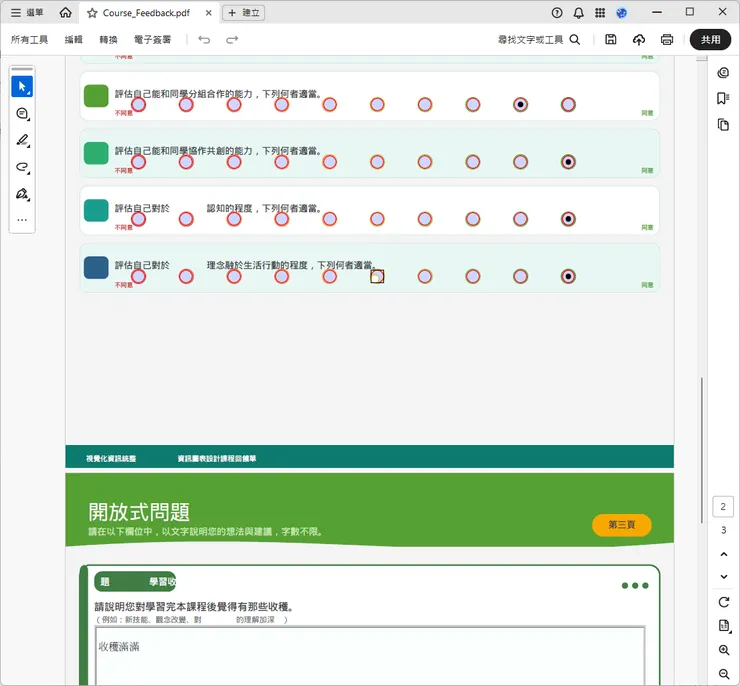Zoom in with magnifier plus icon
The height and width of the screenshot is (686, 740).
click(x=723, y=650)
